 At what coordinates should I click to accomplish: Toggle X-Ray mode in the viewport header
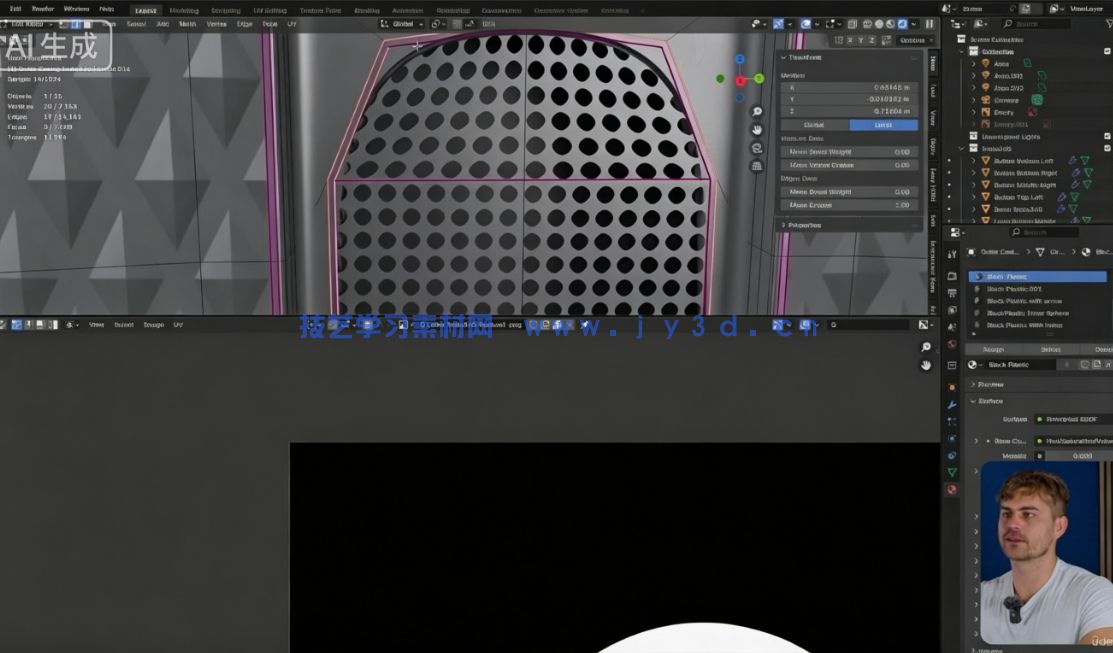[x=851, y=23]
